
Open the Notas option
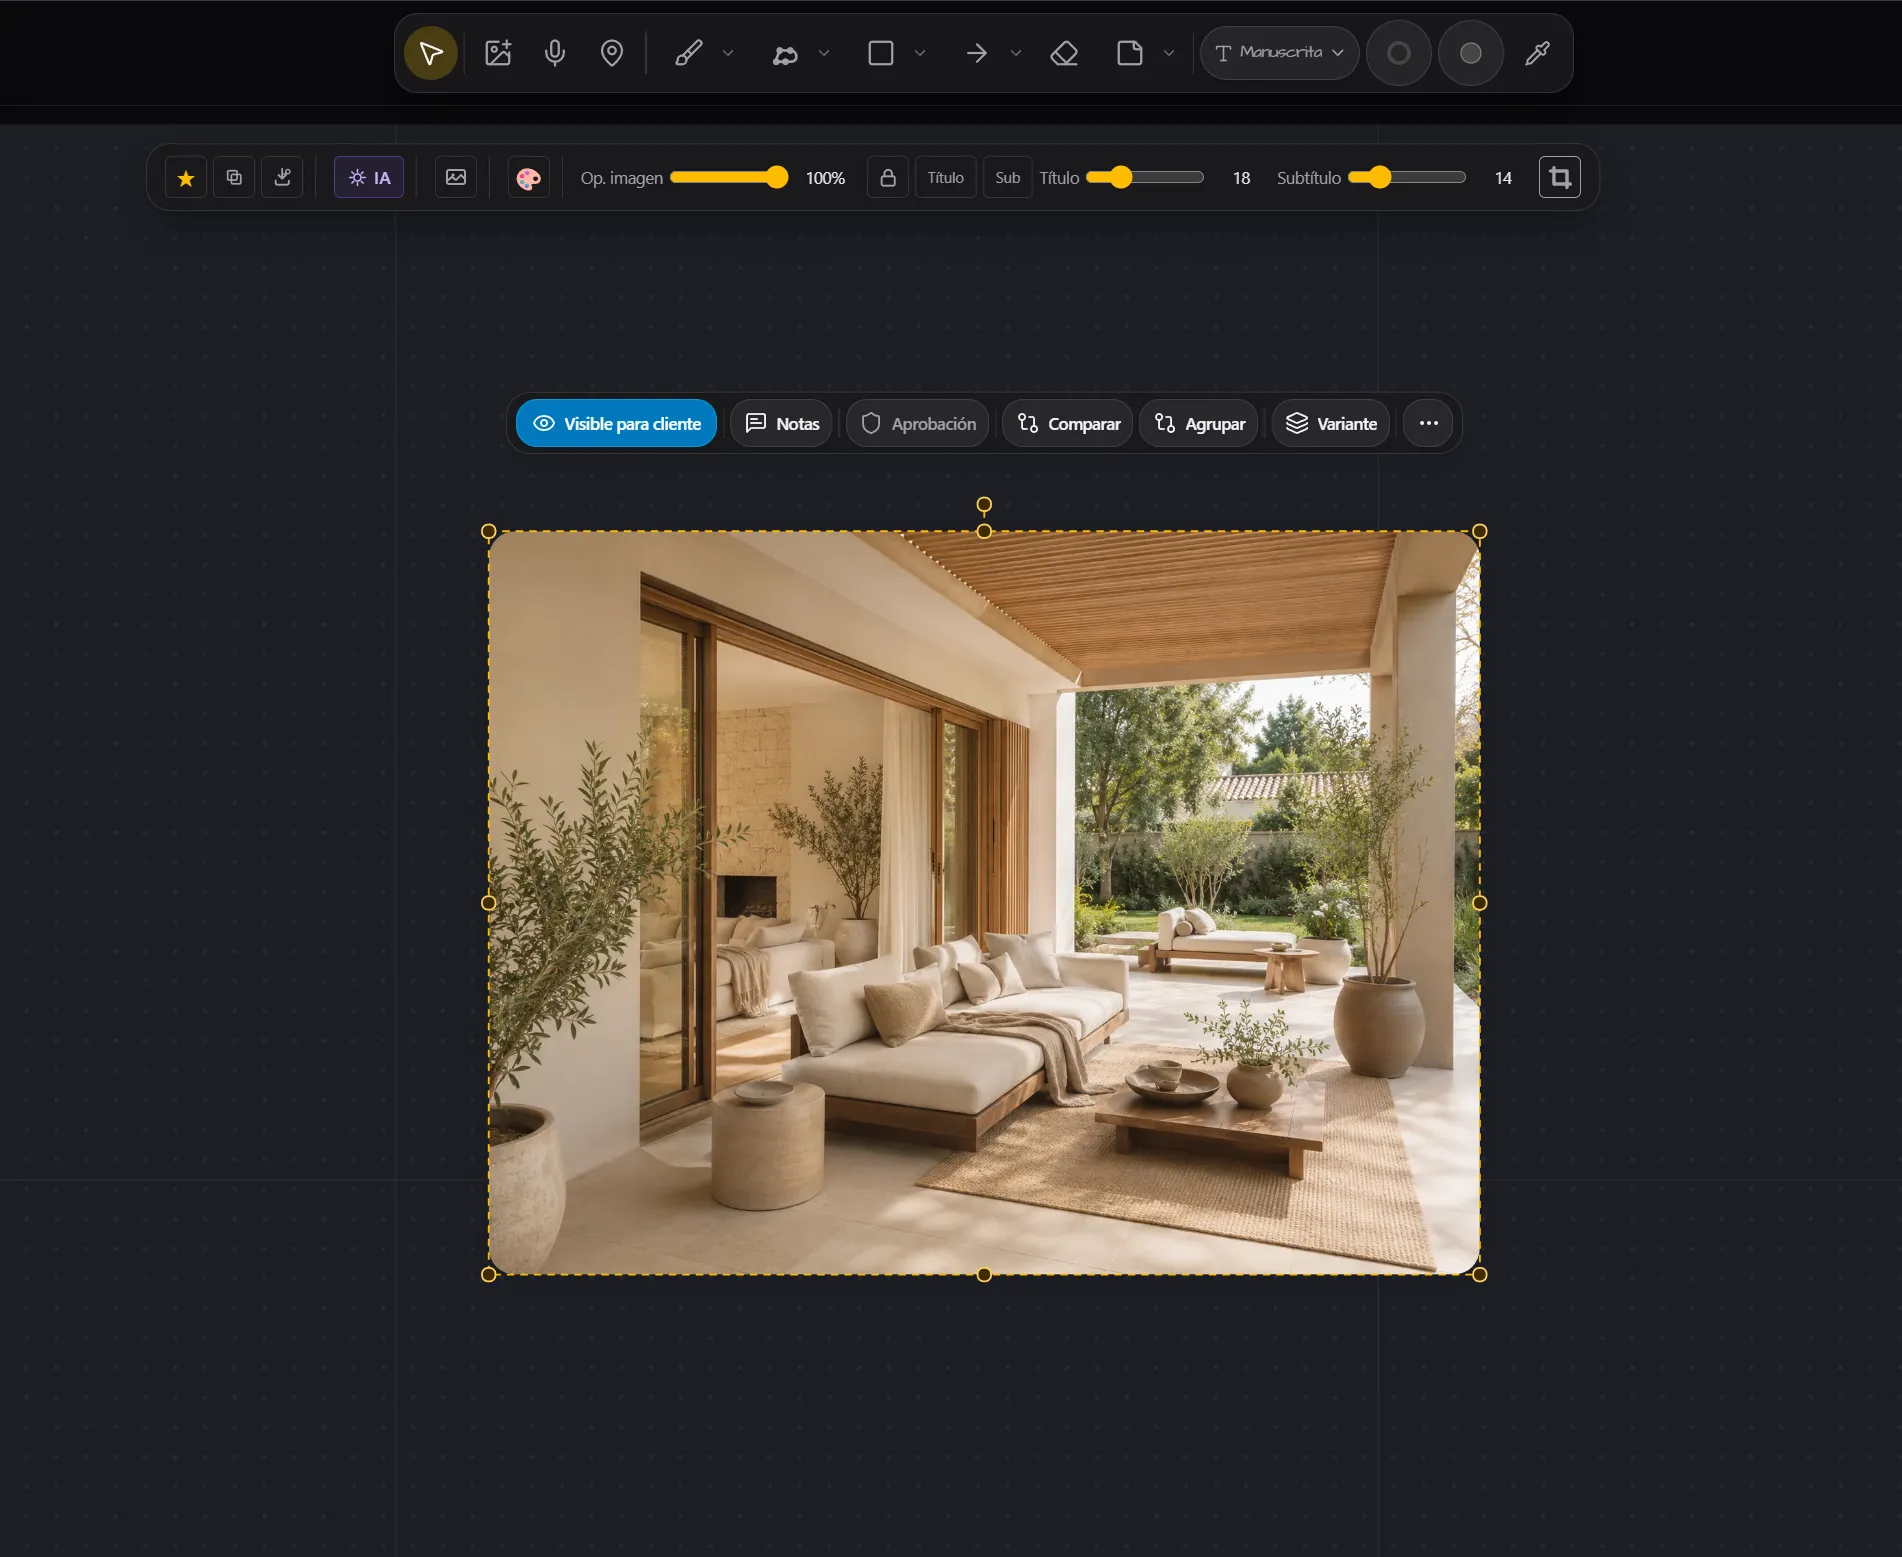[x=782, y=424]
